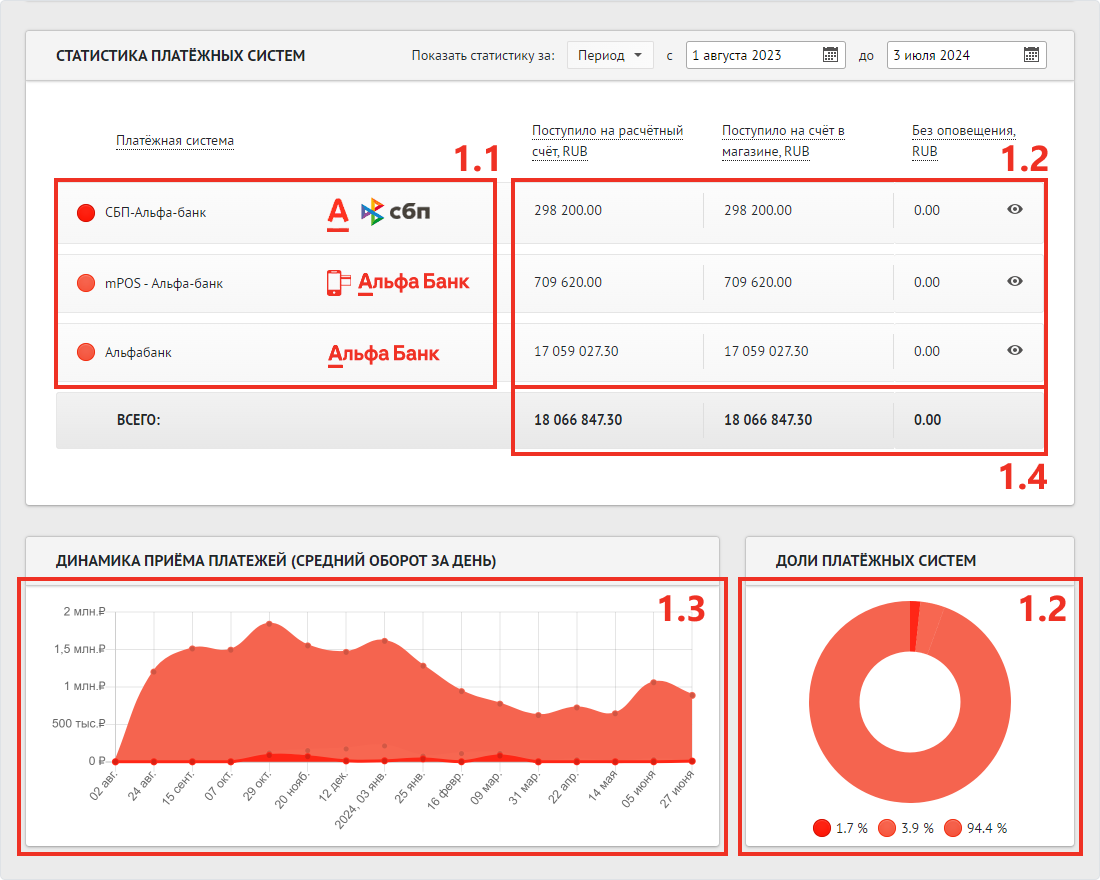Viewport: 1100px width, 880px height.
Task: Click the mPOS Альфа Банк logo
Action: [397, 282]
